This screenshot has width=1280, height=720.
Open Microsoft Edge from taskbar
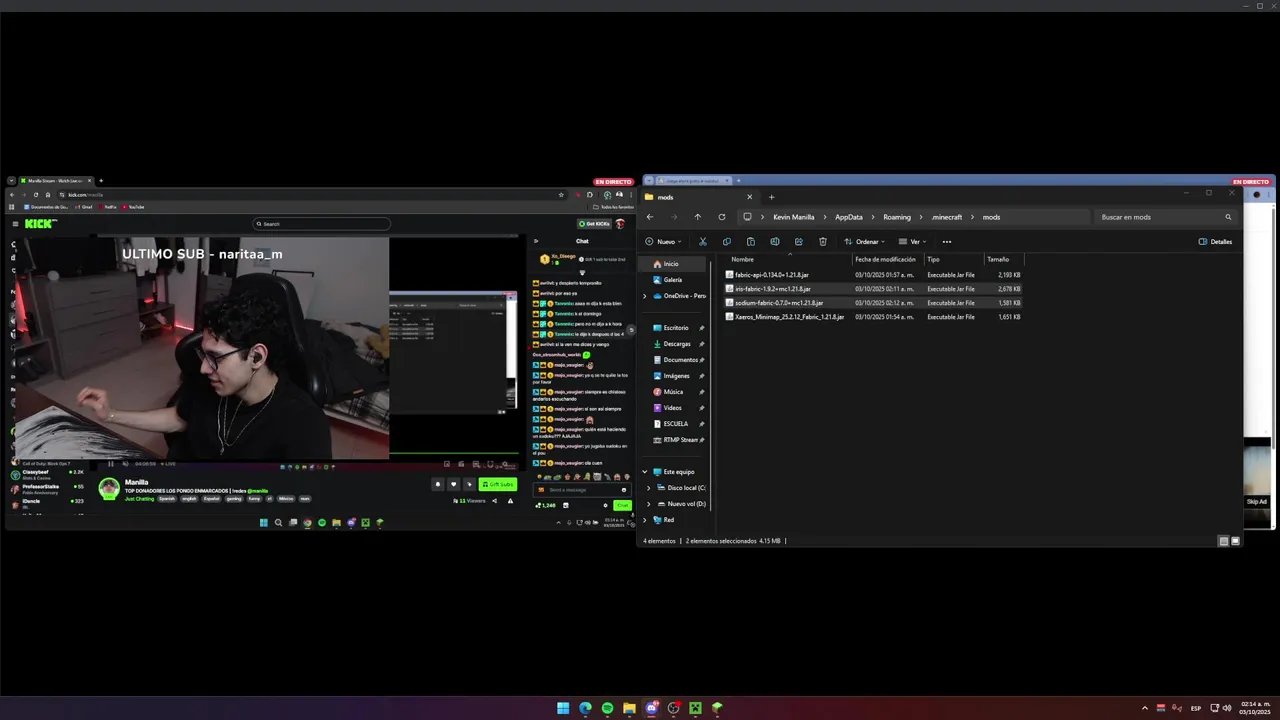point(585,708)
